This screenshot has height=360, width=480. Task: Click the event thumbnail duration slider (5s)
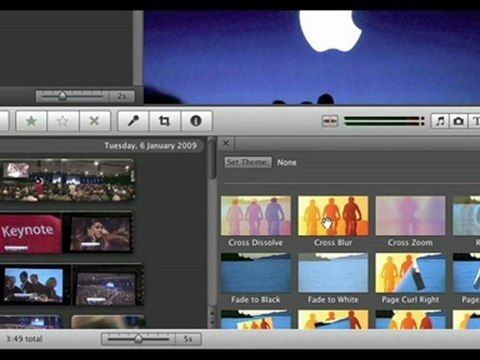[x=138, y=339]
